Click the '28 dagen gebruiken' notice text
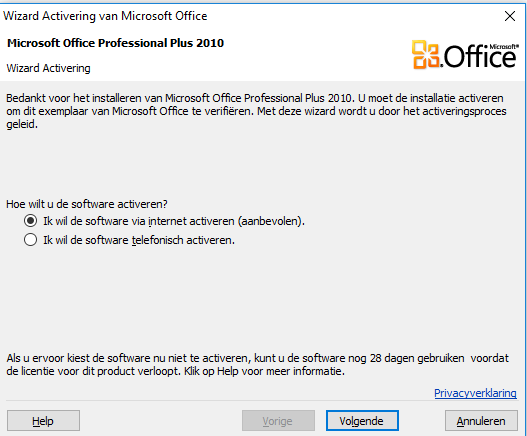Image resolution: width=527 pixels, height=436 pixels. [257, 365]
